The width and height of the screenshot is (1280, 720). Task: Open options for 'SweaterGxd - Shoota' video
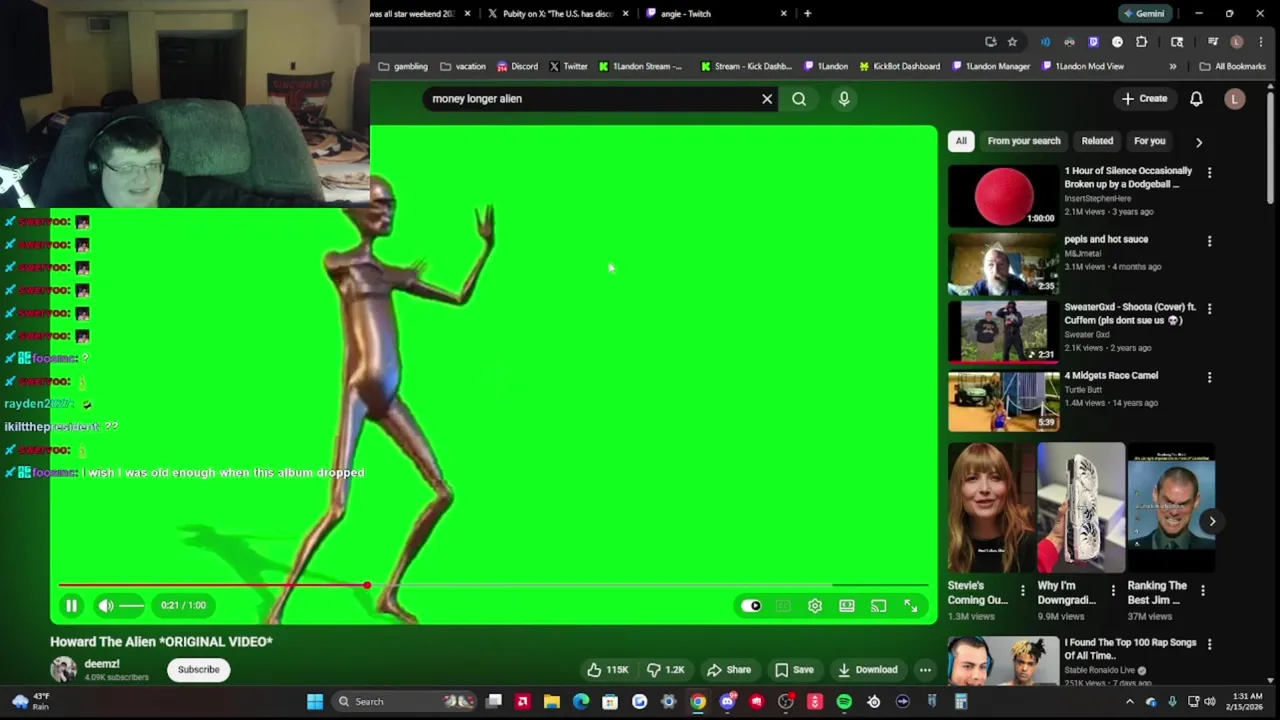click(x=1209, y=309)
